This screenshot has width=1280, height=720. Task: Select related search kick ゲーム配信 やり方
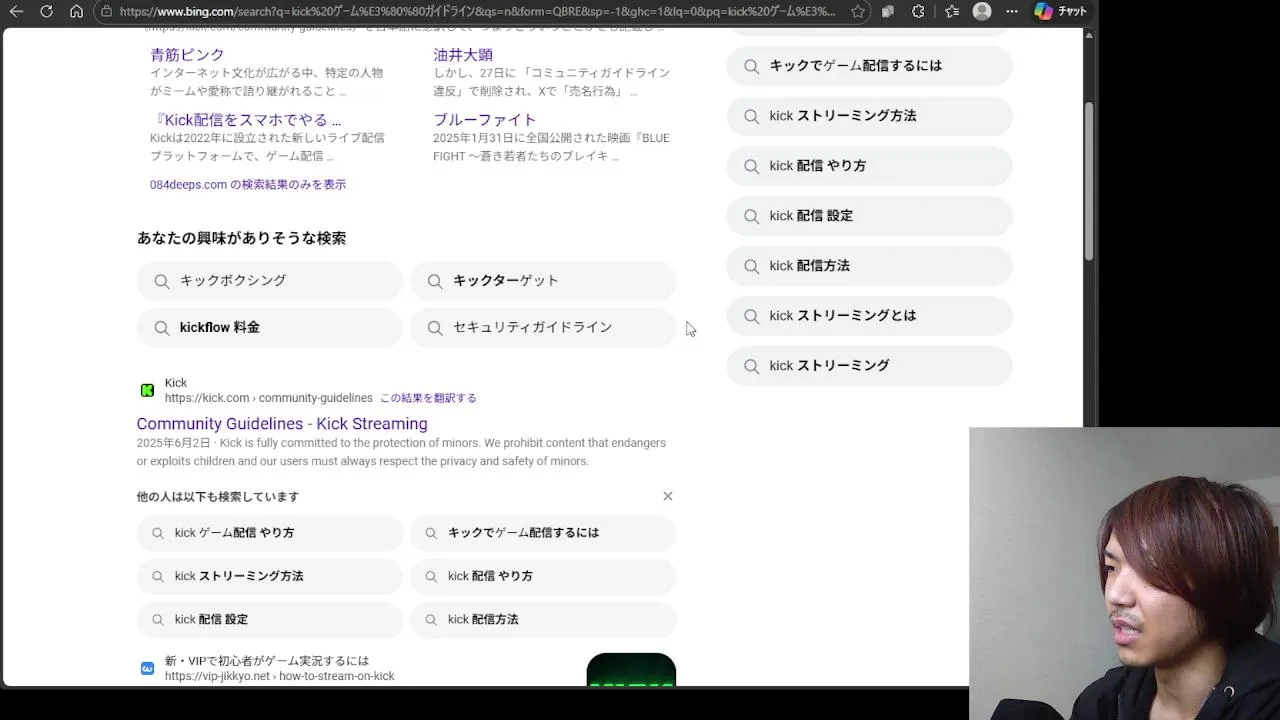270,533
